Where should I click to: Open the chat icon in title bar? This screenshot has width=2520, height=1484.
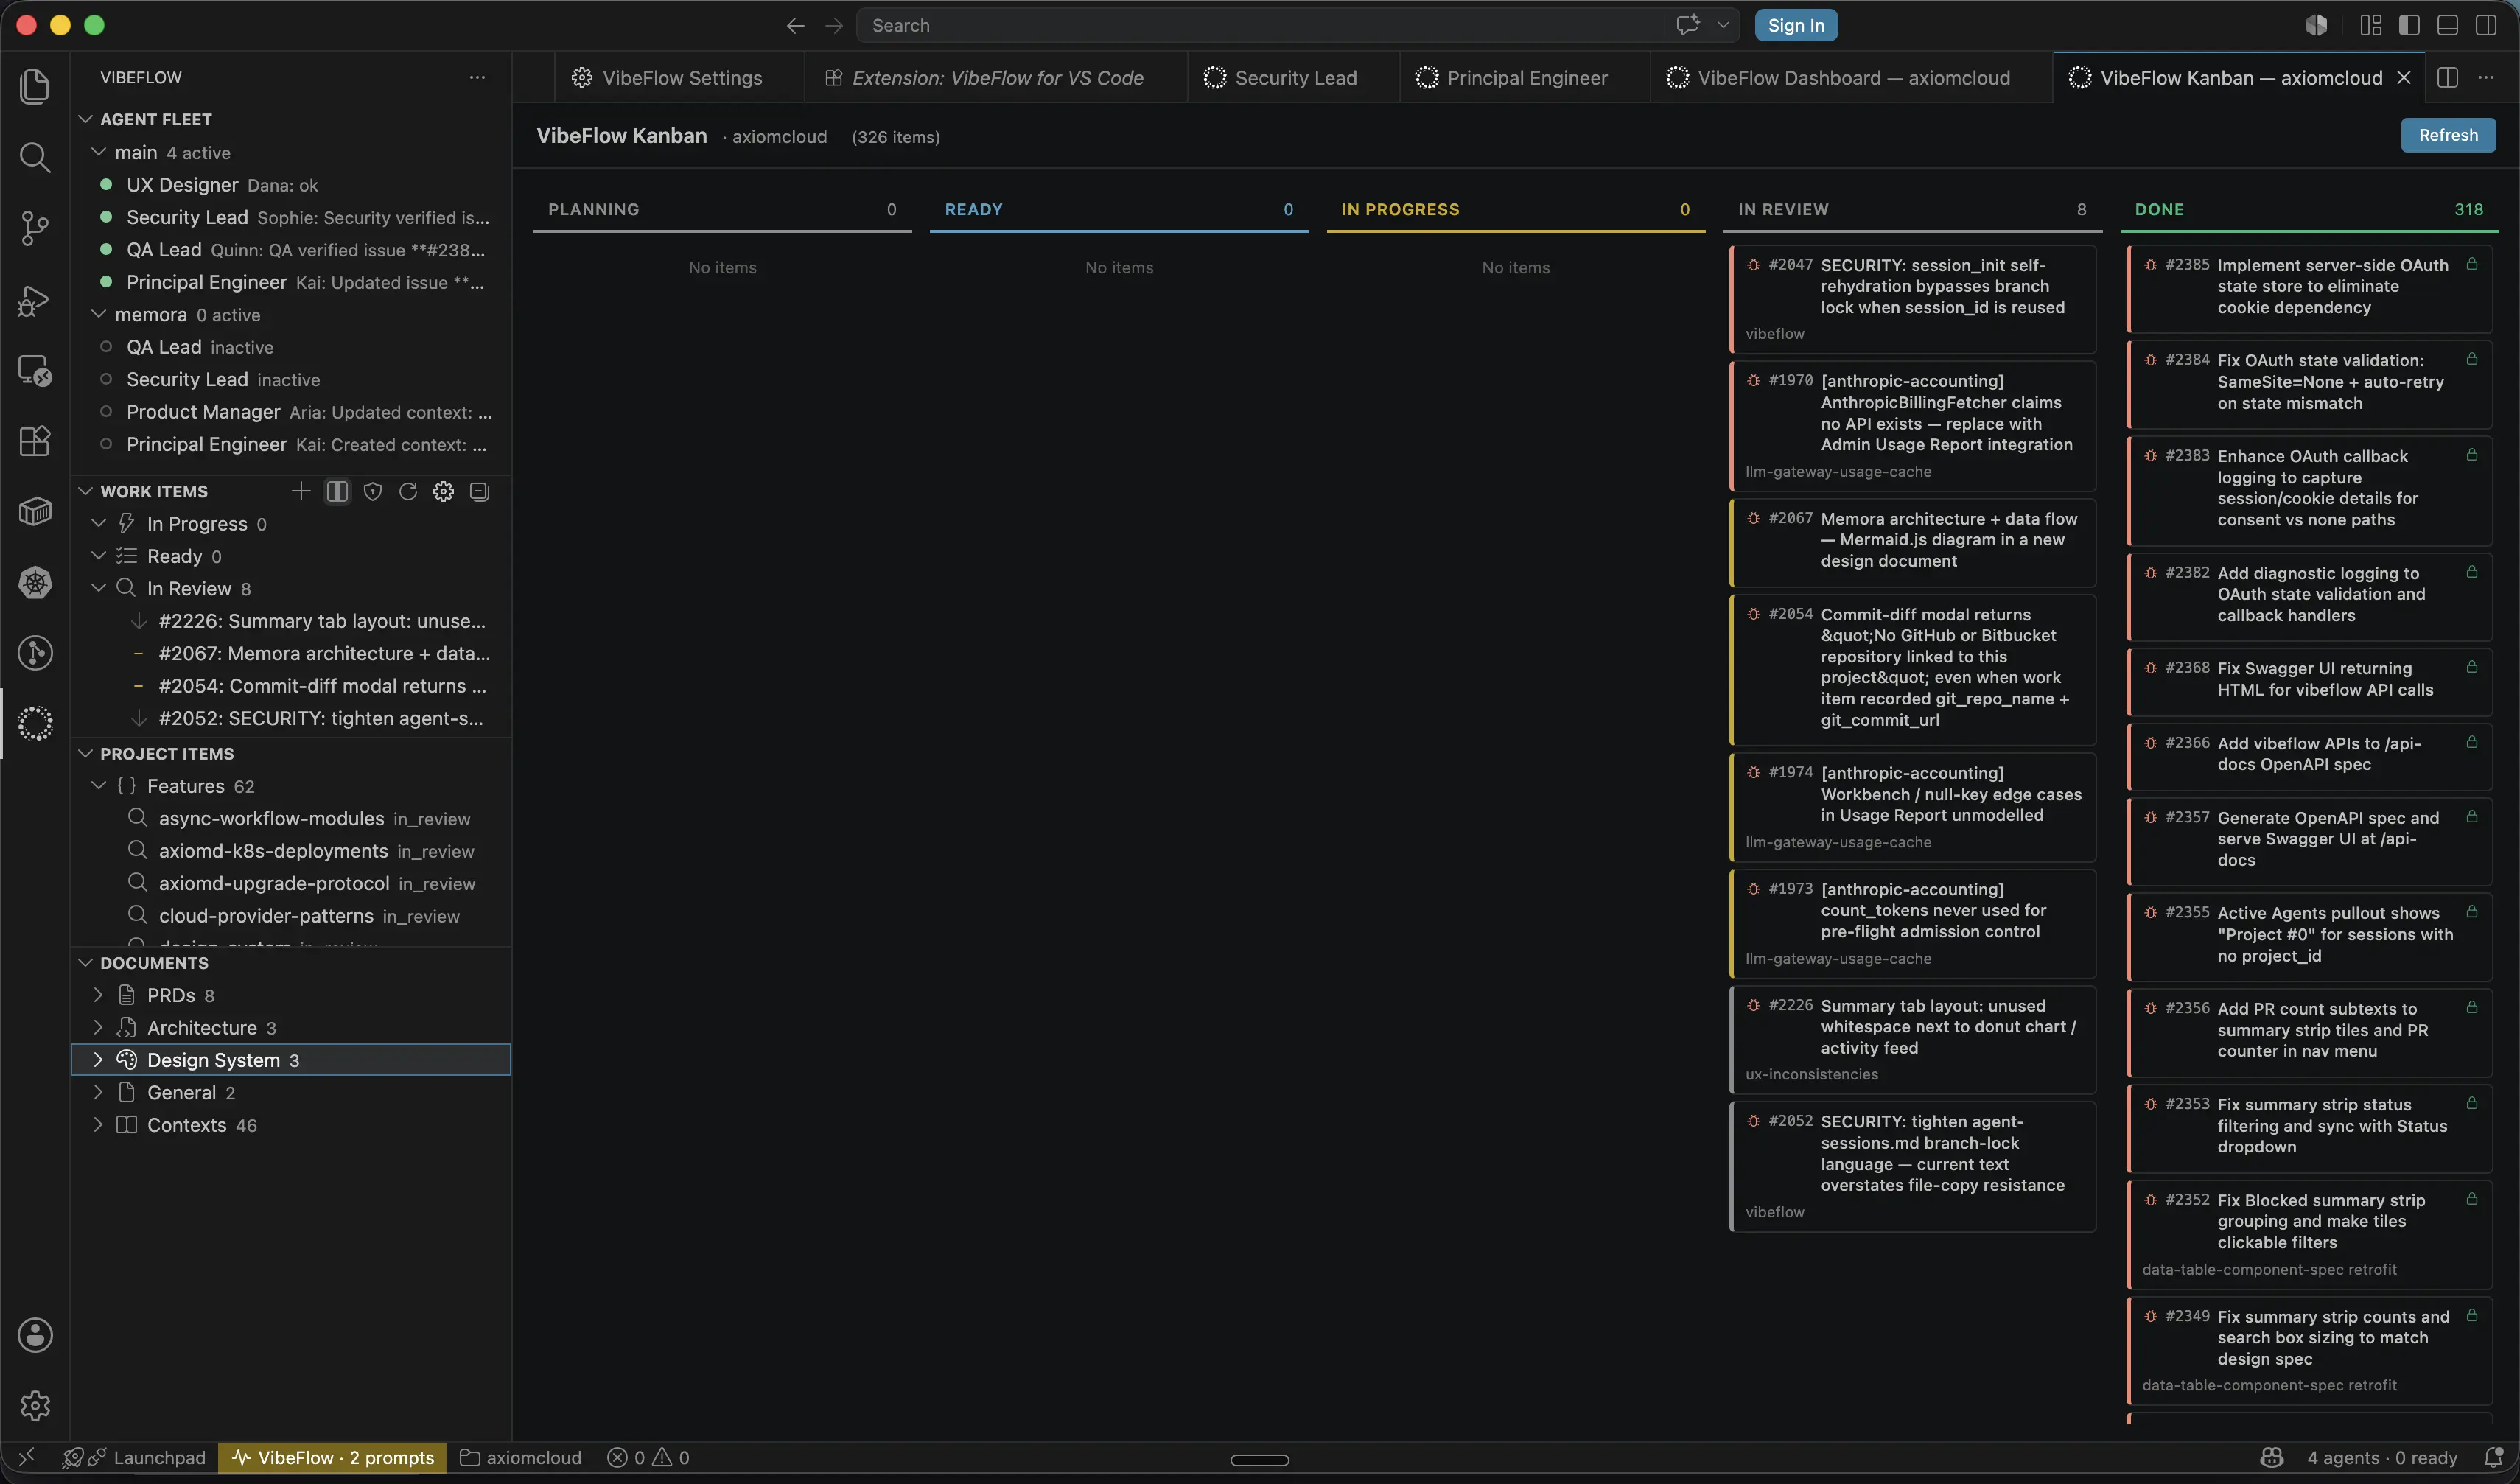(1688, 25)
